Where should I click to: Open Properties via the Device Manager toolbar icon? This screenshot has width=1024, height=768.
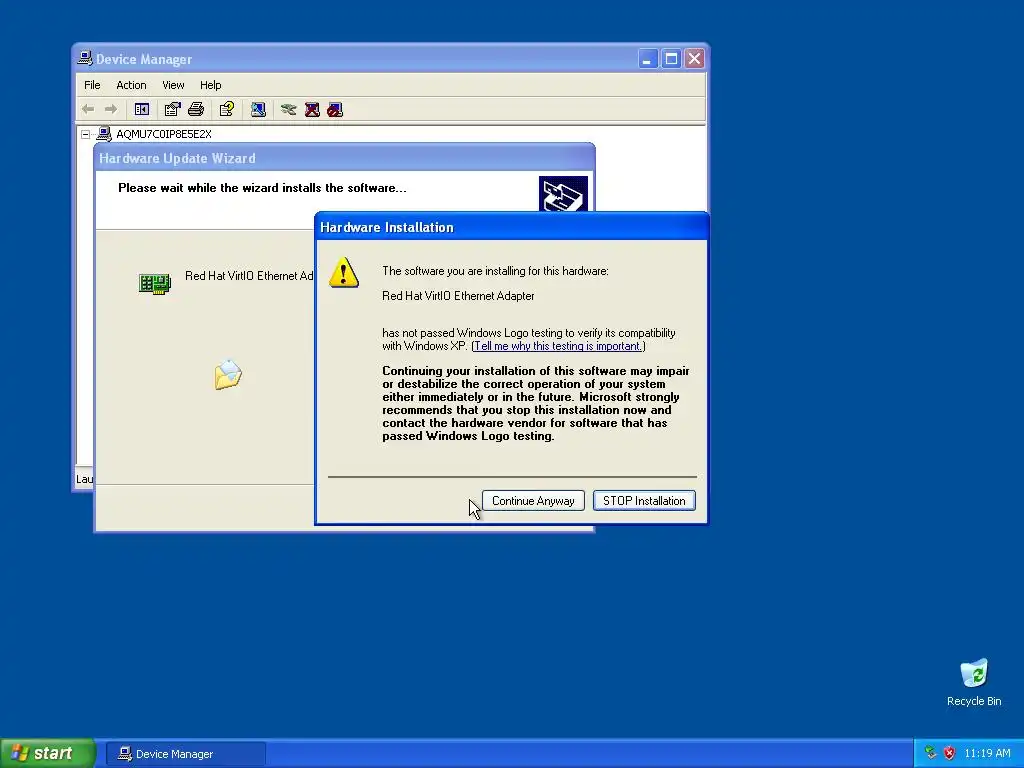tap(172, 109)
